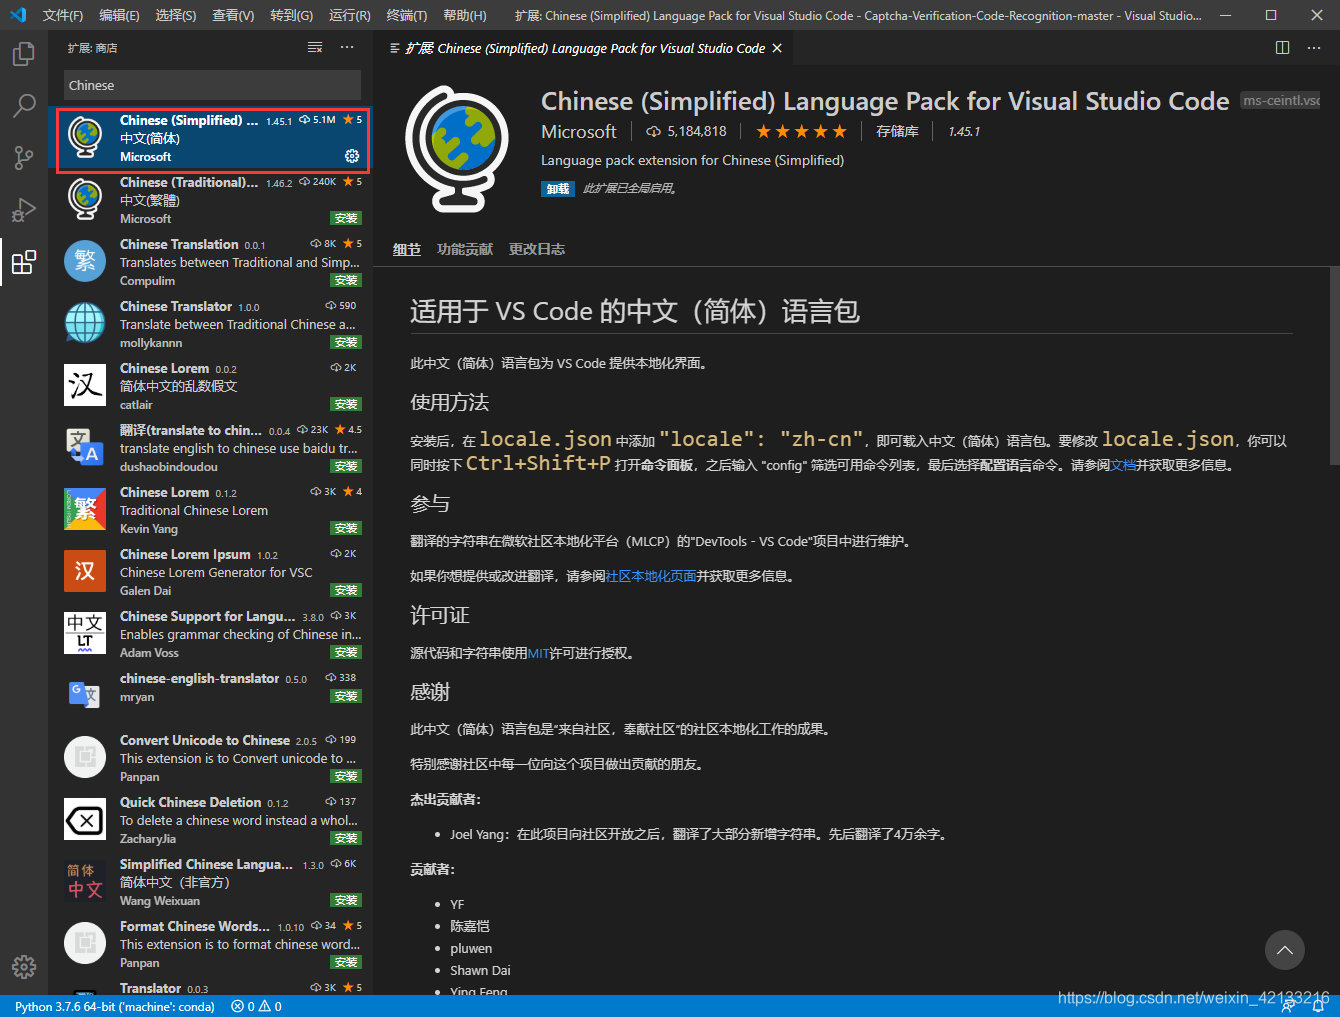Open the 帮助(H) menu
This screenshot has height=1017, width=1340.
464,15
